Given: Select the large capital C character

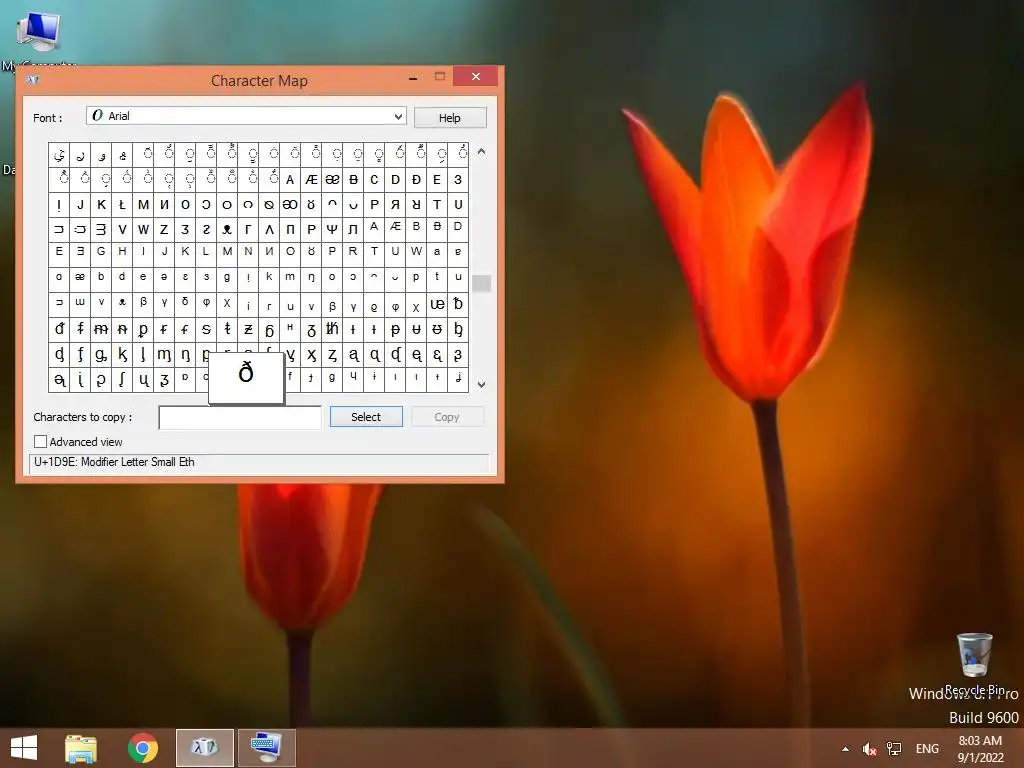Looking at the screenshot, I should pyautogui.click(x=374, y=180).
